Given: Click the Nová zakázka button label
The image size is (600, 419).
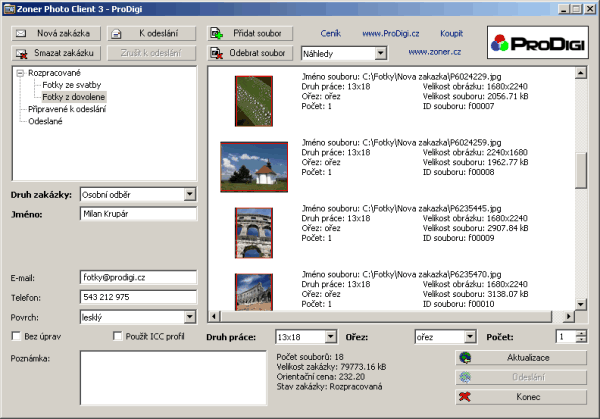Looking at the screenshot, I should (x=64, y=33).
